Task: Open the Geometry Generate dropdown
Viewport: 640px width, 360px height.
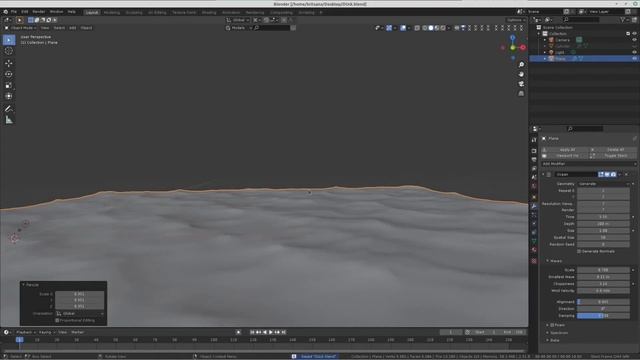Action: tap(603, 184)
